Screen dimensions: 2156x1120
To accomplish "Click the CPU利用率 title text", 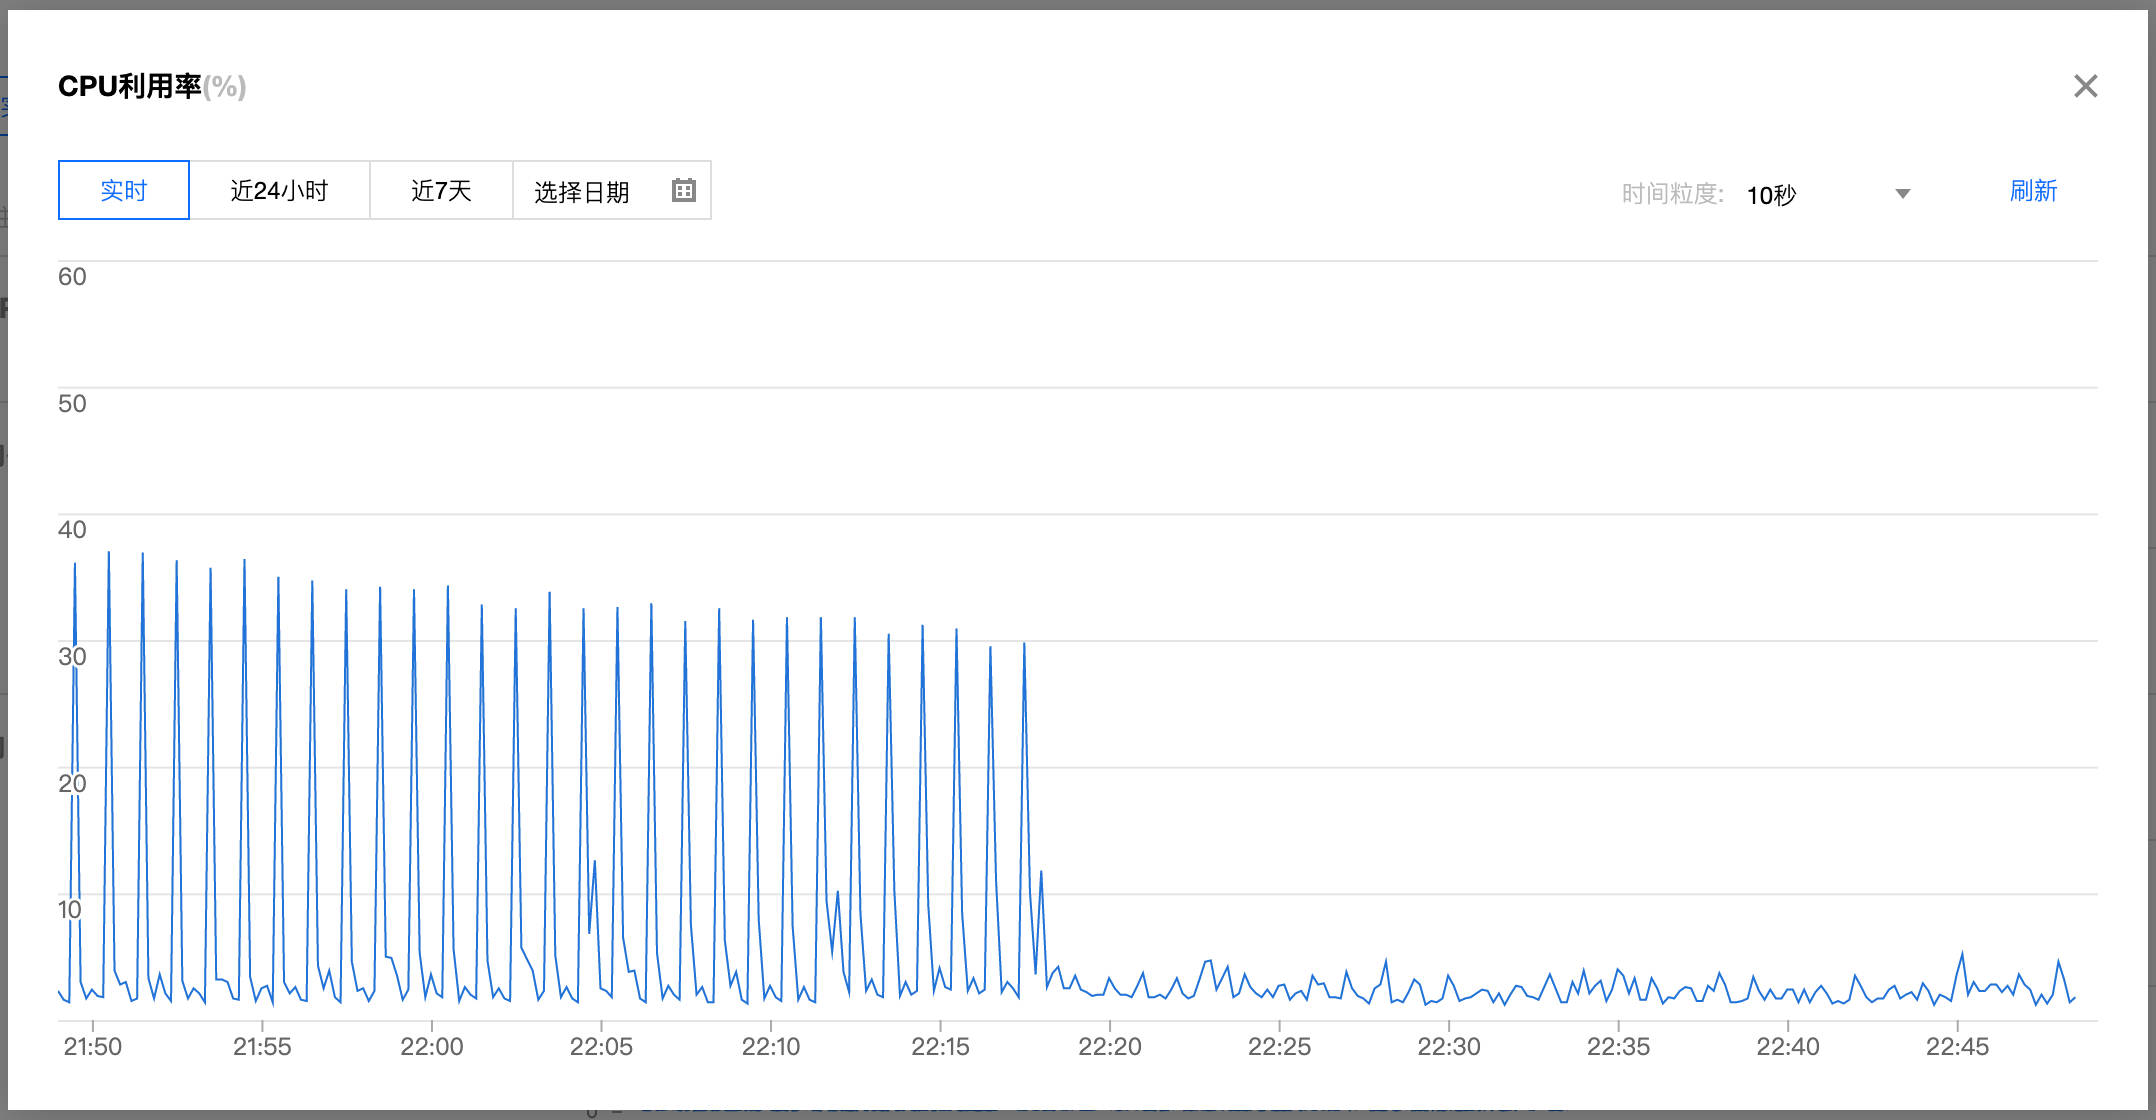I will [x=152, y=86].
